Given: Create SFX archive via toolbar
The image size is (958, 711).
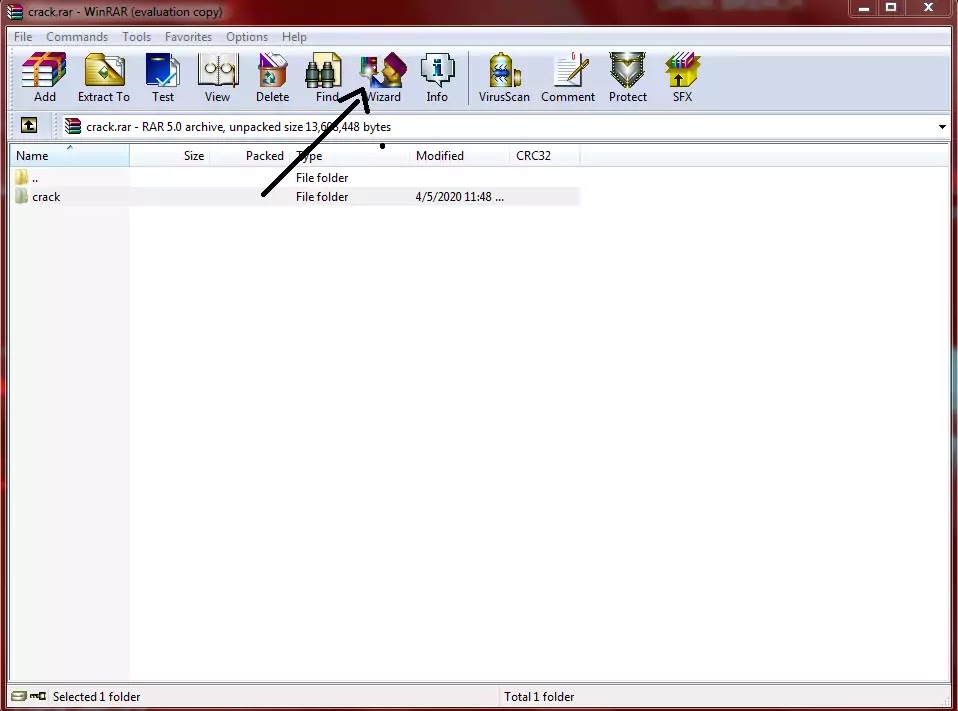Looking at the screenshot, I should (682, 77).
